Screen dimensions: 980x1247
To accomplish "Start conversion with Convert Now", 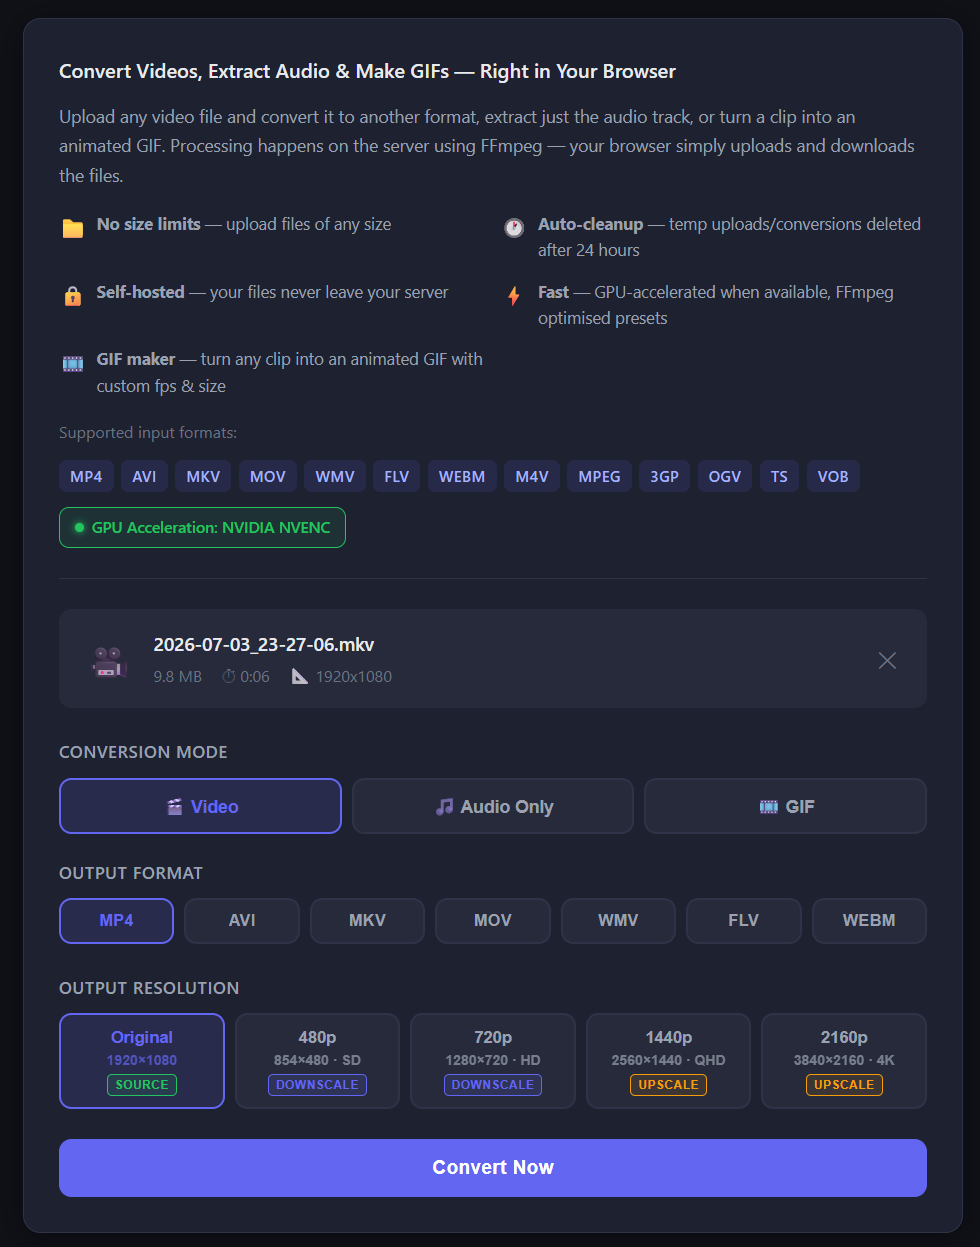I will pos(493,1168).
